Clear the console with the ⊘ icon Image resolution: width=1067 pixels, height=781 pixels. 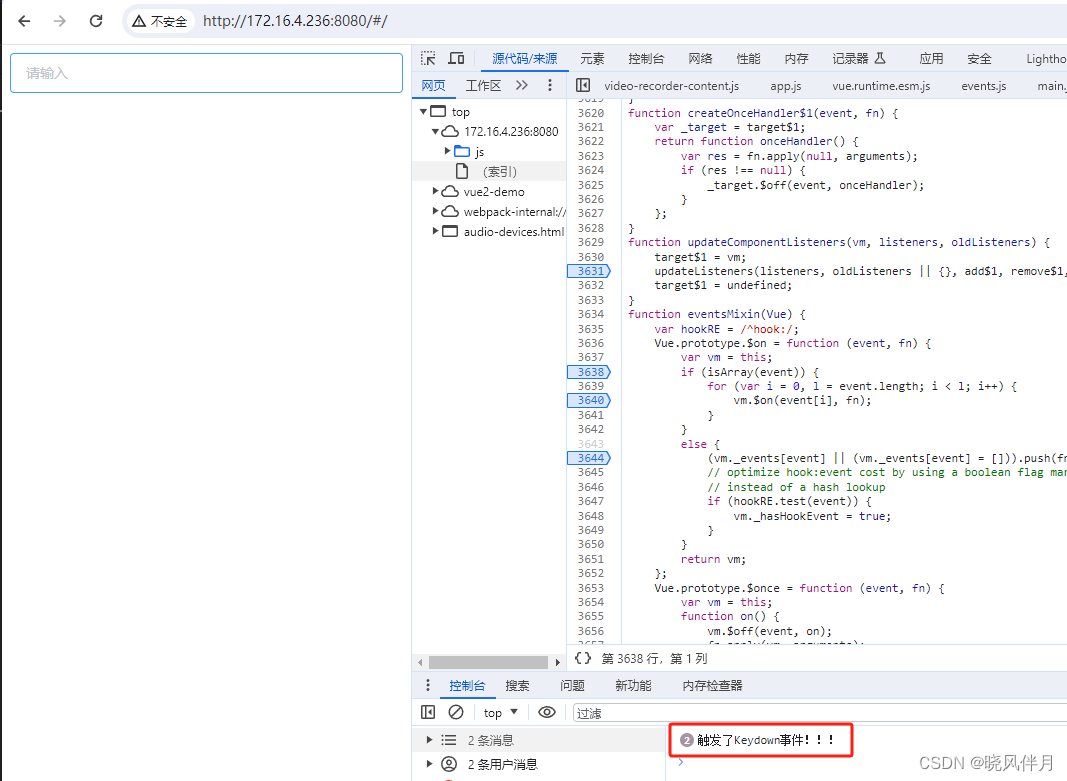[x=456, y=711]
